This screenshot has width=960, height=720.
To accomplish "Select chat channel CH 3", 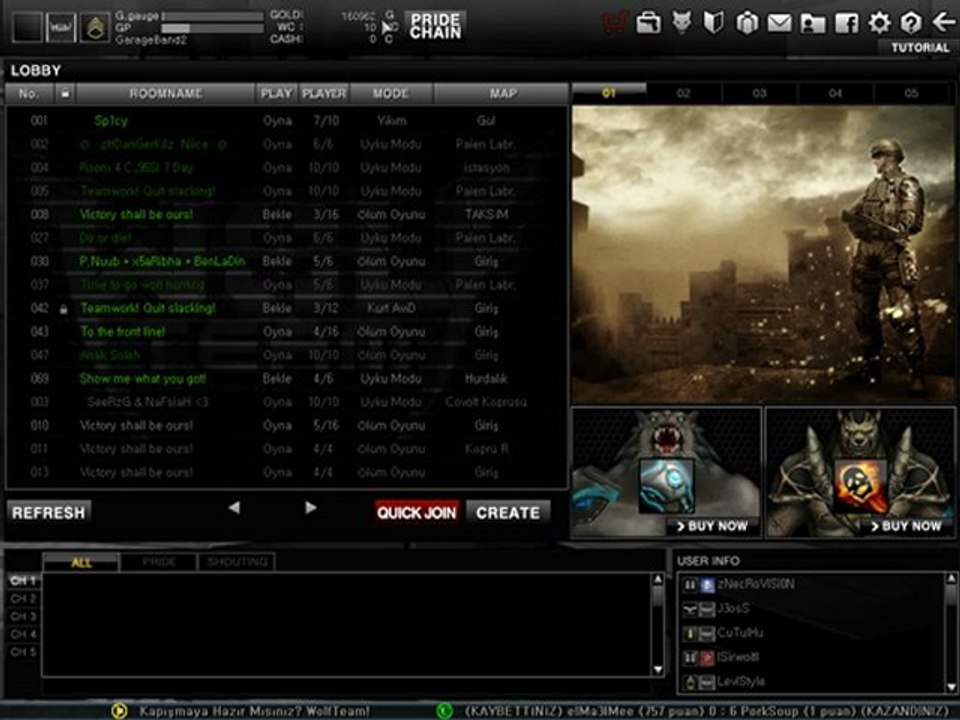I will pyautogui.click(x=23, y=616).
